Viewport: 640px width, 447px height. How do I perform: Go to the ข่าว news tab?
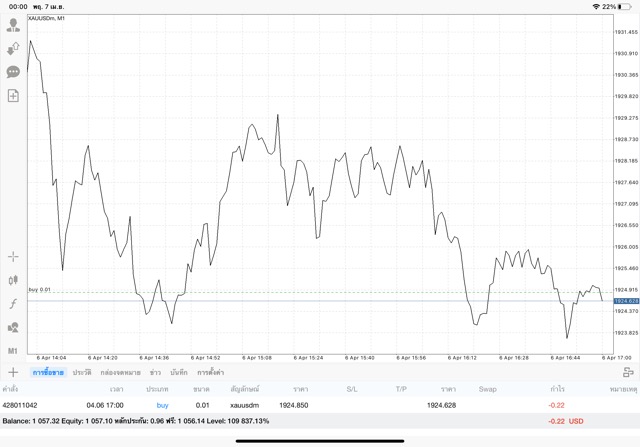[155, 372]
